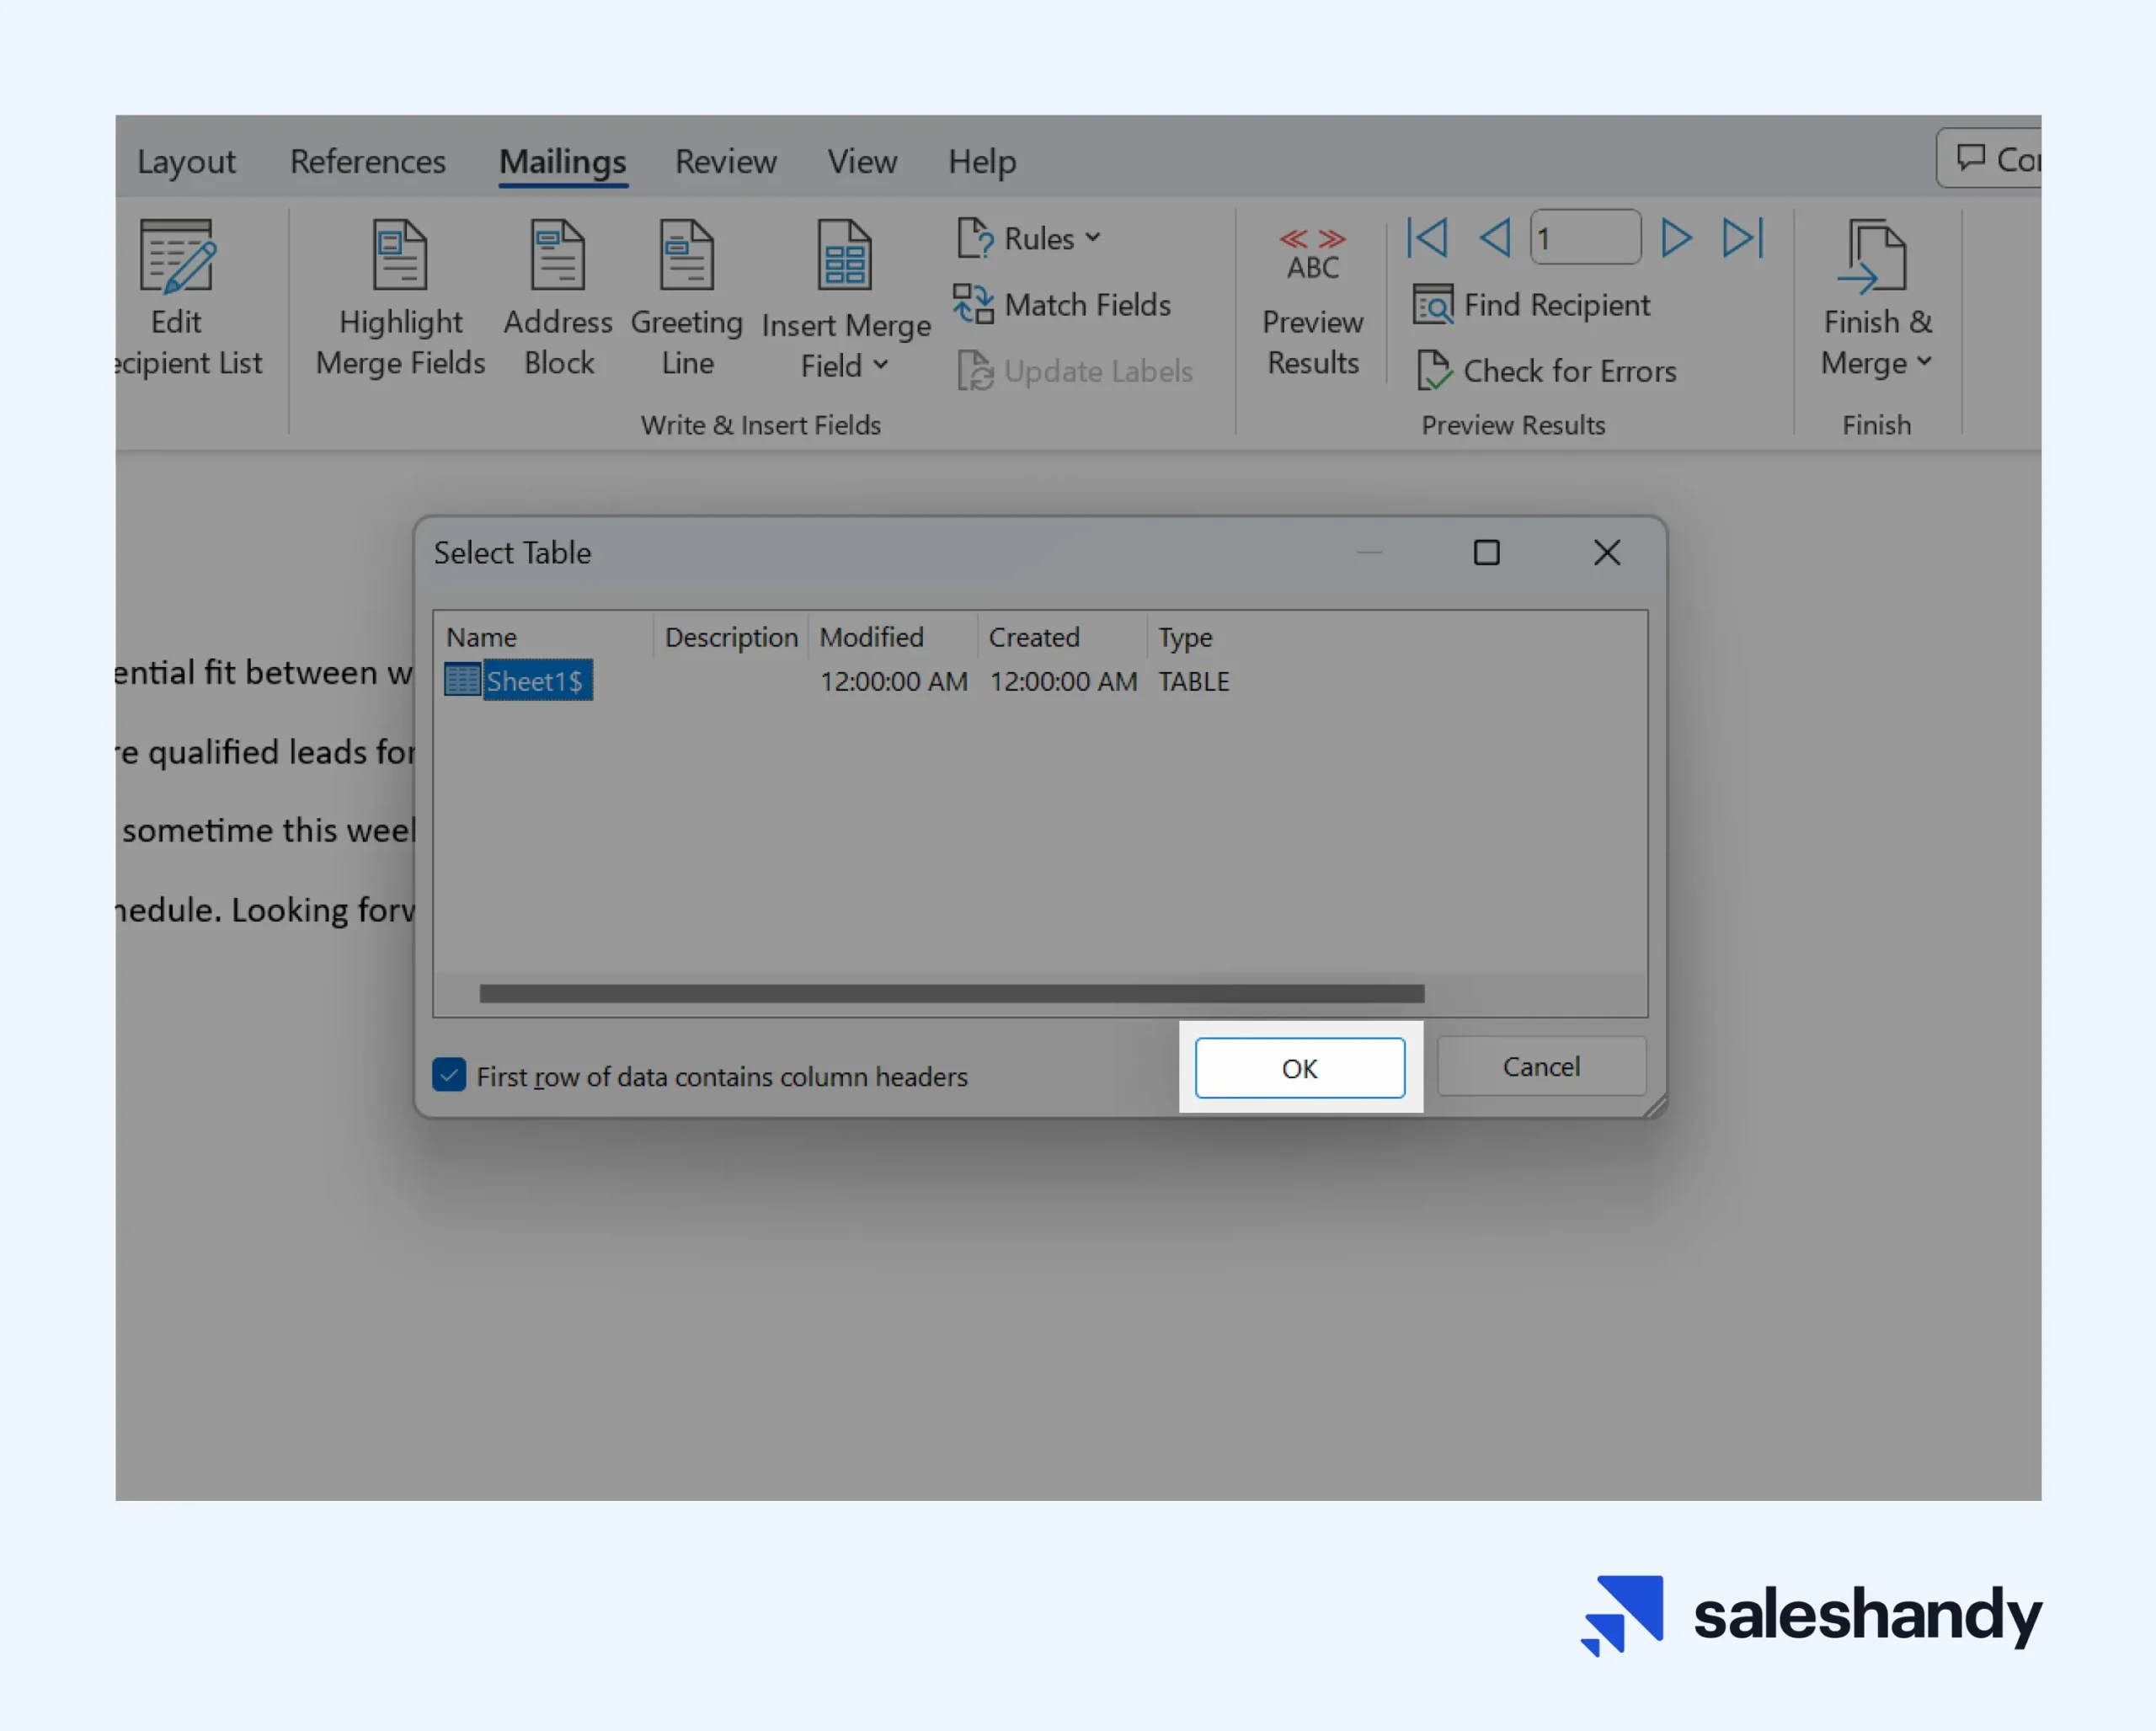The height and width of the screenshot is (1731, 2156).
Task: Go to the next record
Action: [x=1676, y=238]
